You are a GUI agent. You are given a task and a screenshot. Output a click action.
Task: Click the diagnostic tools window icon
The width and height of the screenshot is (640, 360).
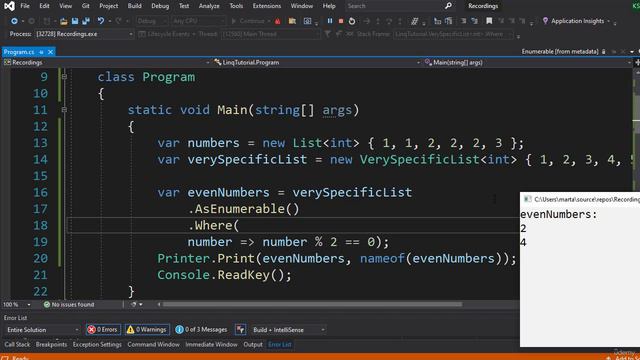tap(307, 21)
